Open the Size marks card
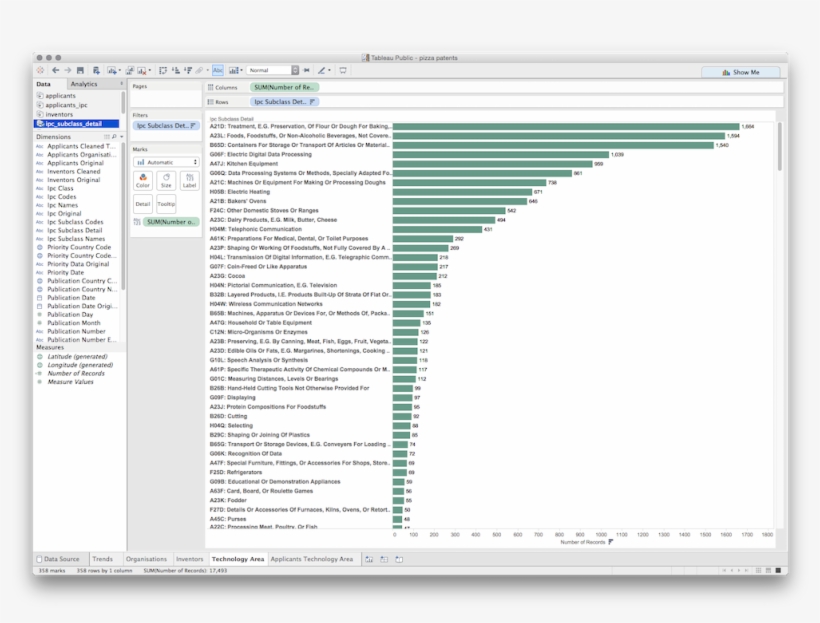This screenshot has width=820, height=623. coord(166,181)
